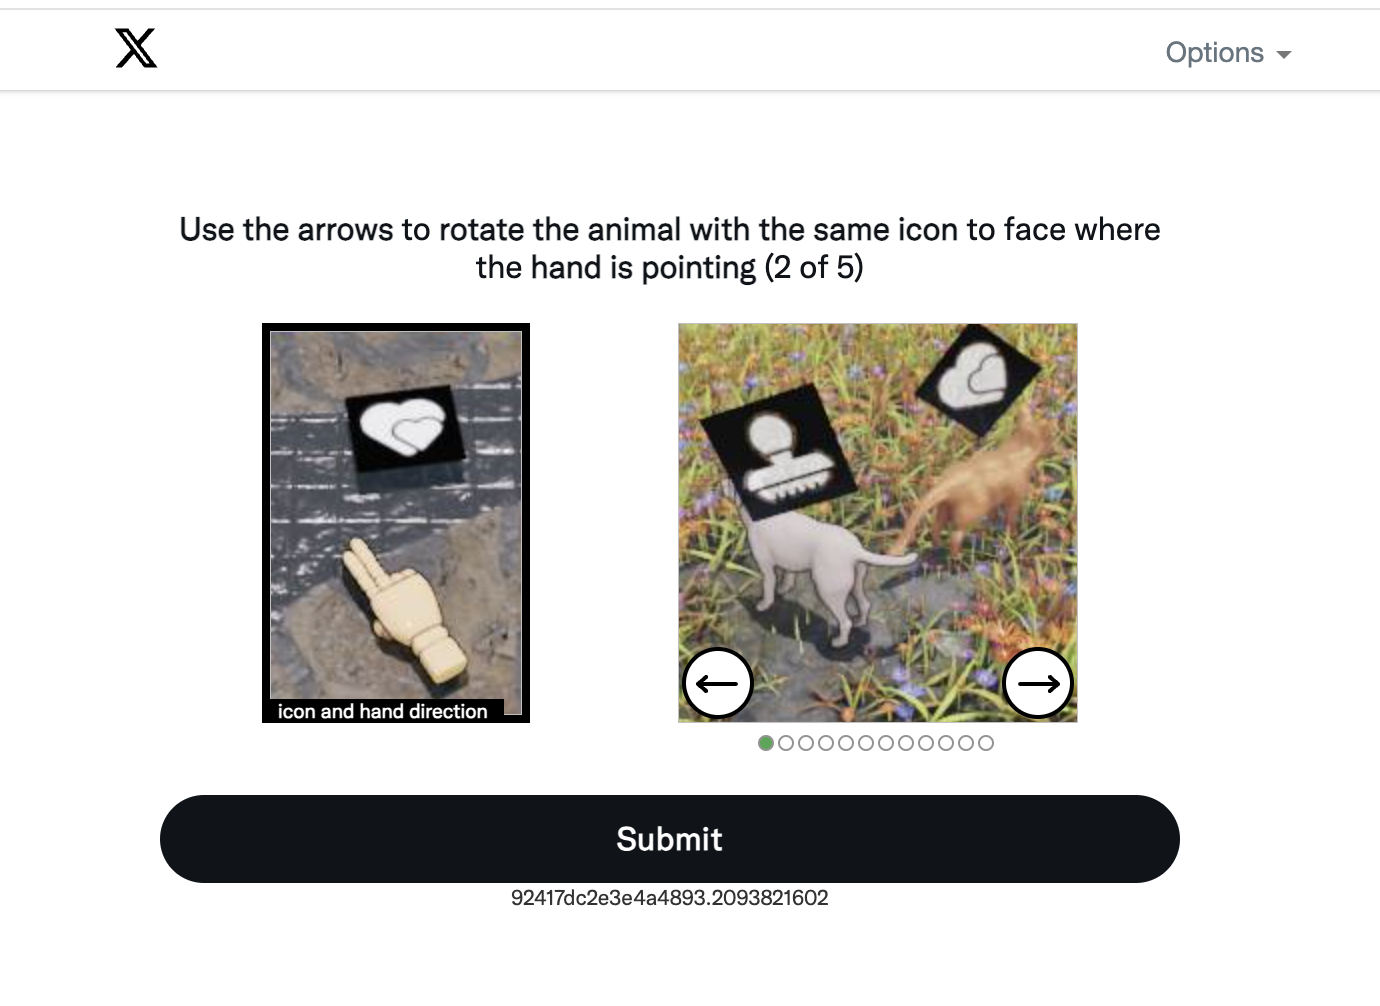Rotate the animal with the right arrow

click(1038, 683)
